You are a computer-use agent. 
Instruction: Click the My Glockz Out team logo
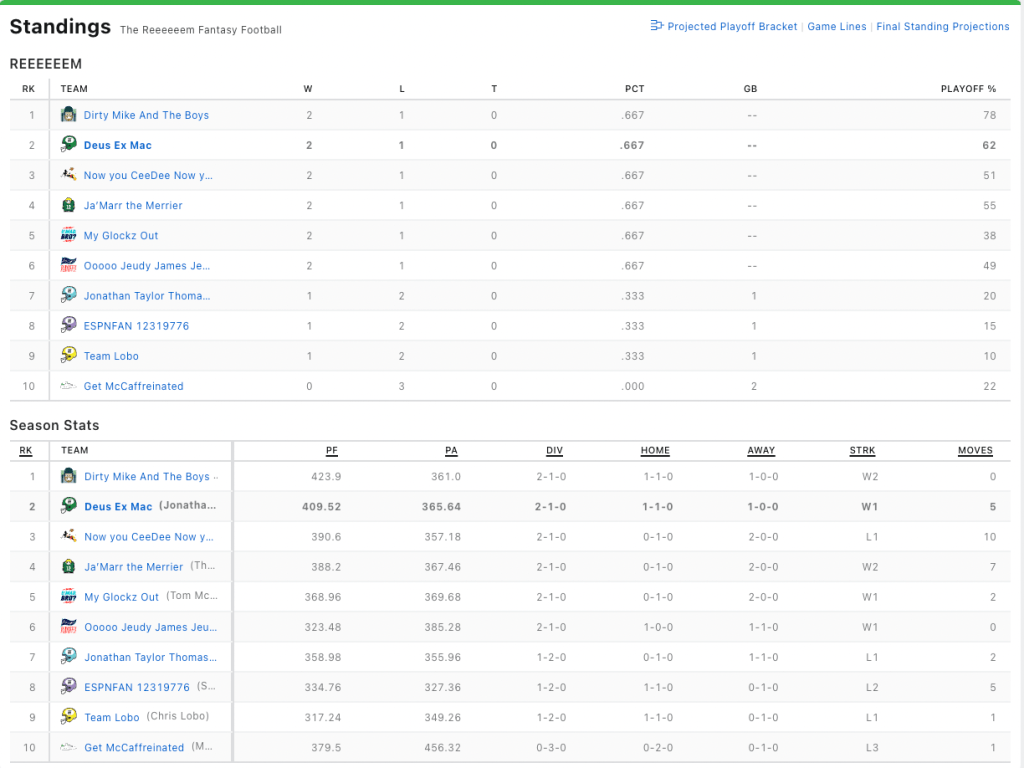(x=68, y=235)
